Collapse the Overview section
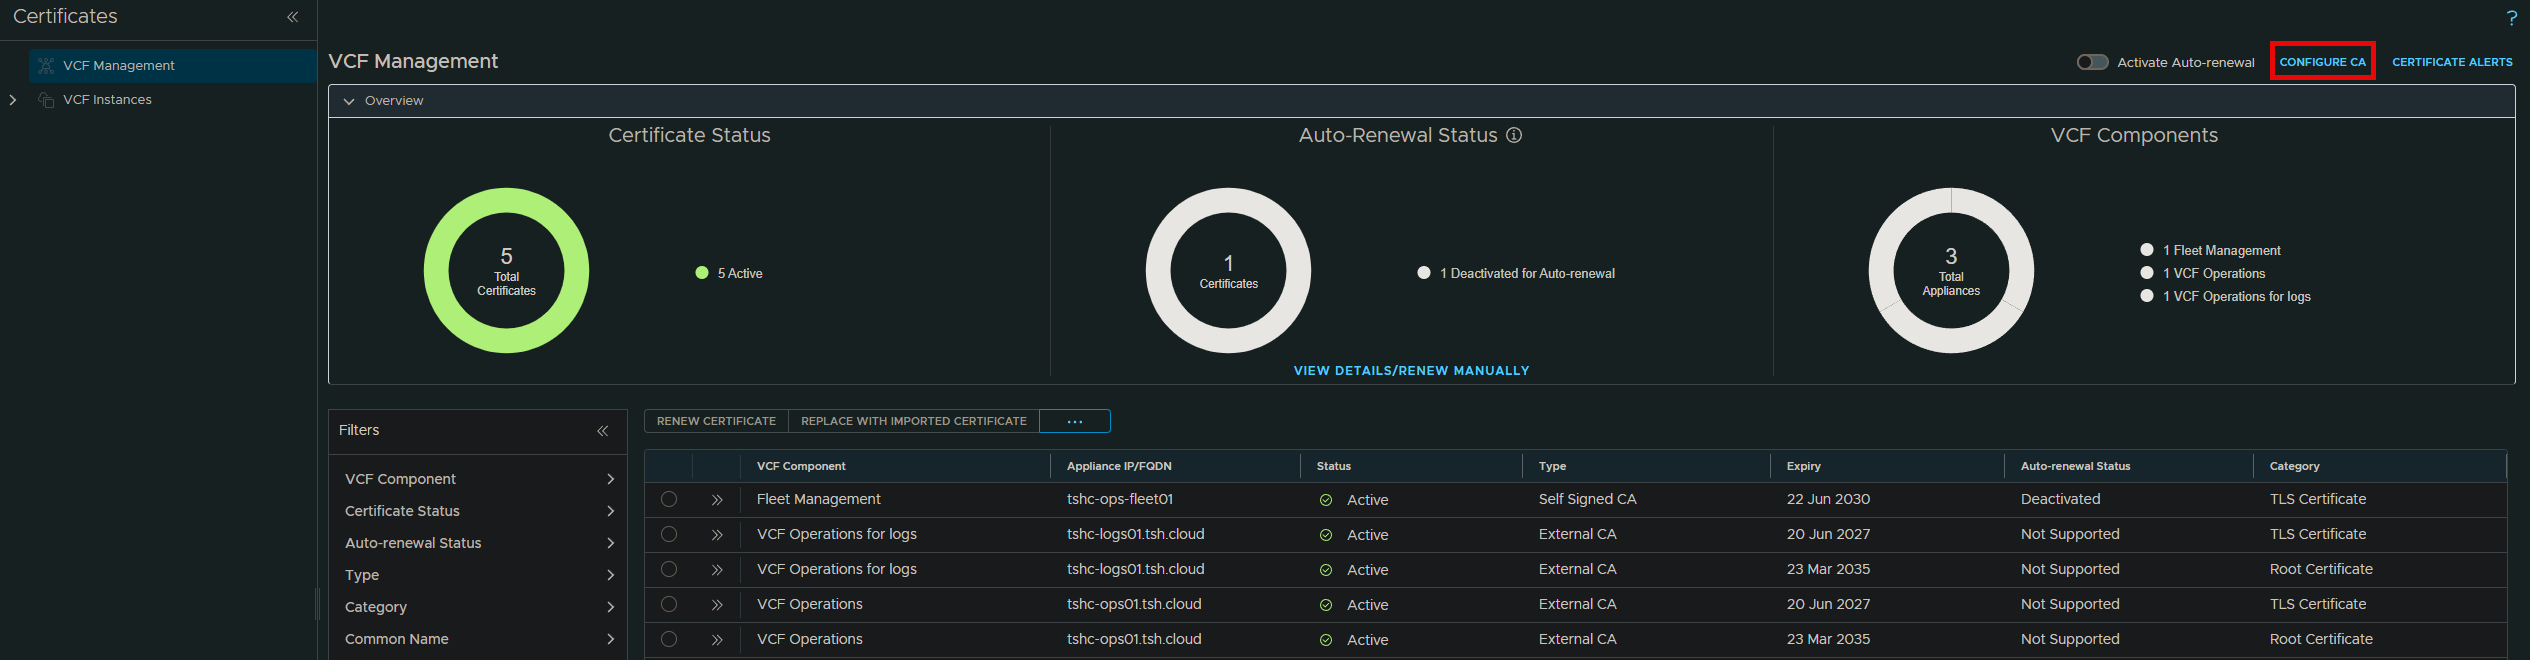 click(349, 101)
